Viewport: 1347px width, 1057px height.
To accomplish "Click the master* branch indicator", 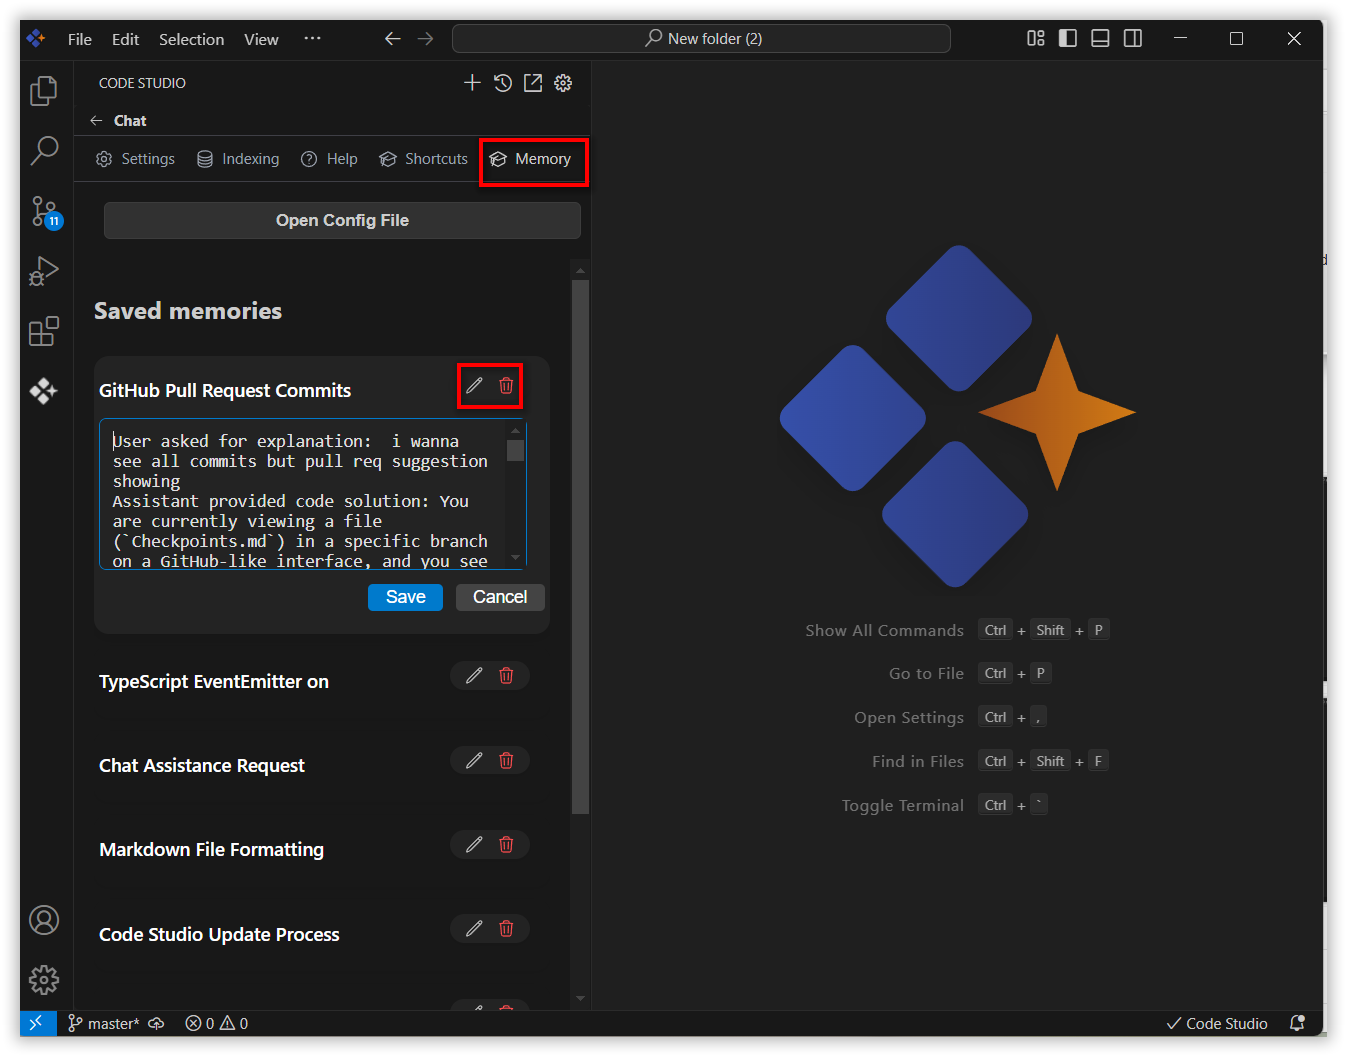I will click(x=103, y=1023).
